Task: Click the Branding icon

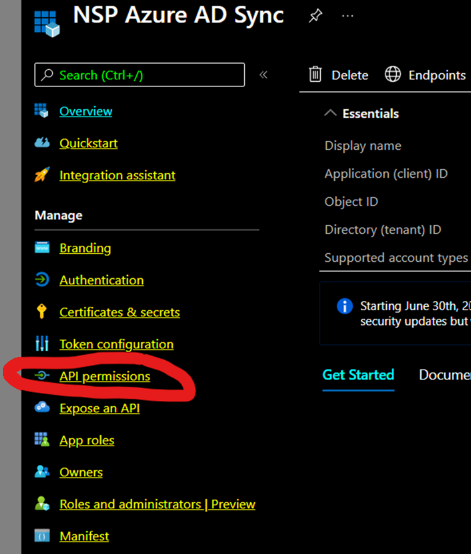Action: pos(42,247)
